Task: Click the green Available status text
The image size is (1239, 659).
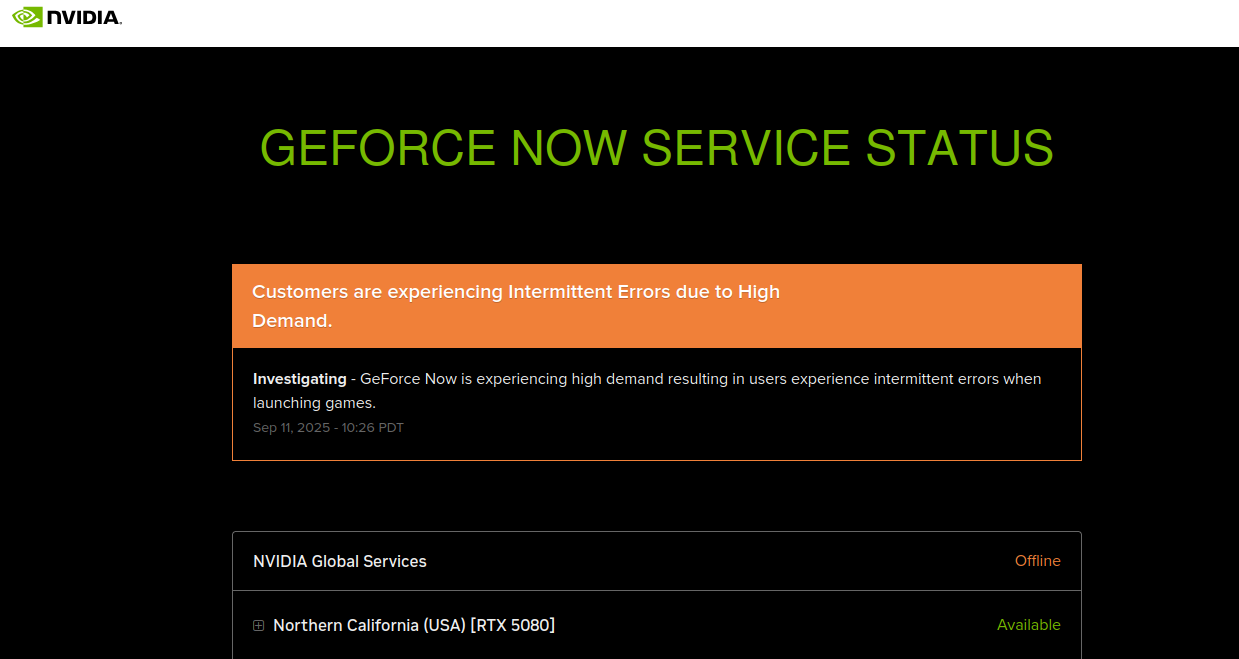Action: click(x=1028, y=625)
